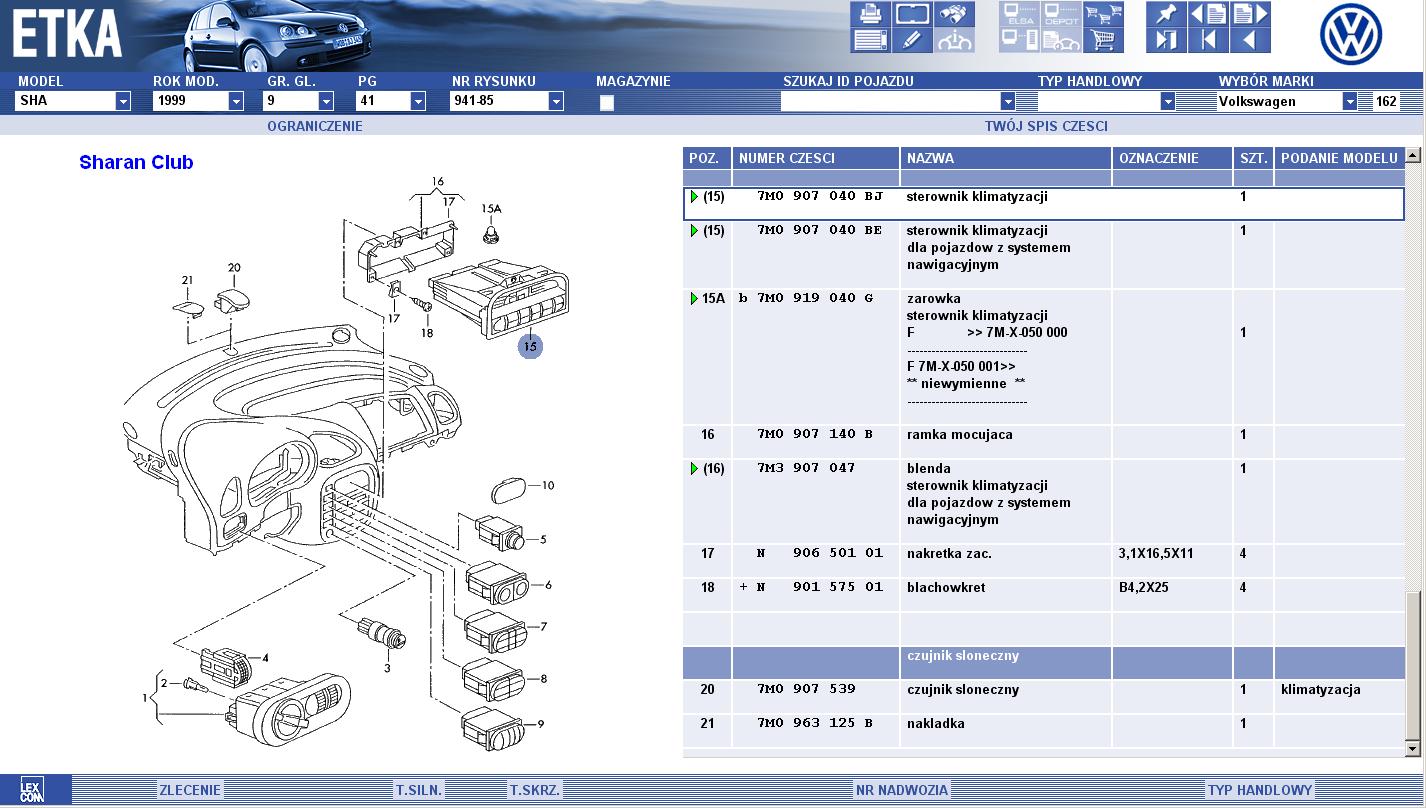
Task: Open the DEPOT connection icon
Action: pos(1062,14)
